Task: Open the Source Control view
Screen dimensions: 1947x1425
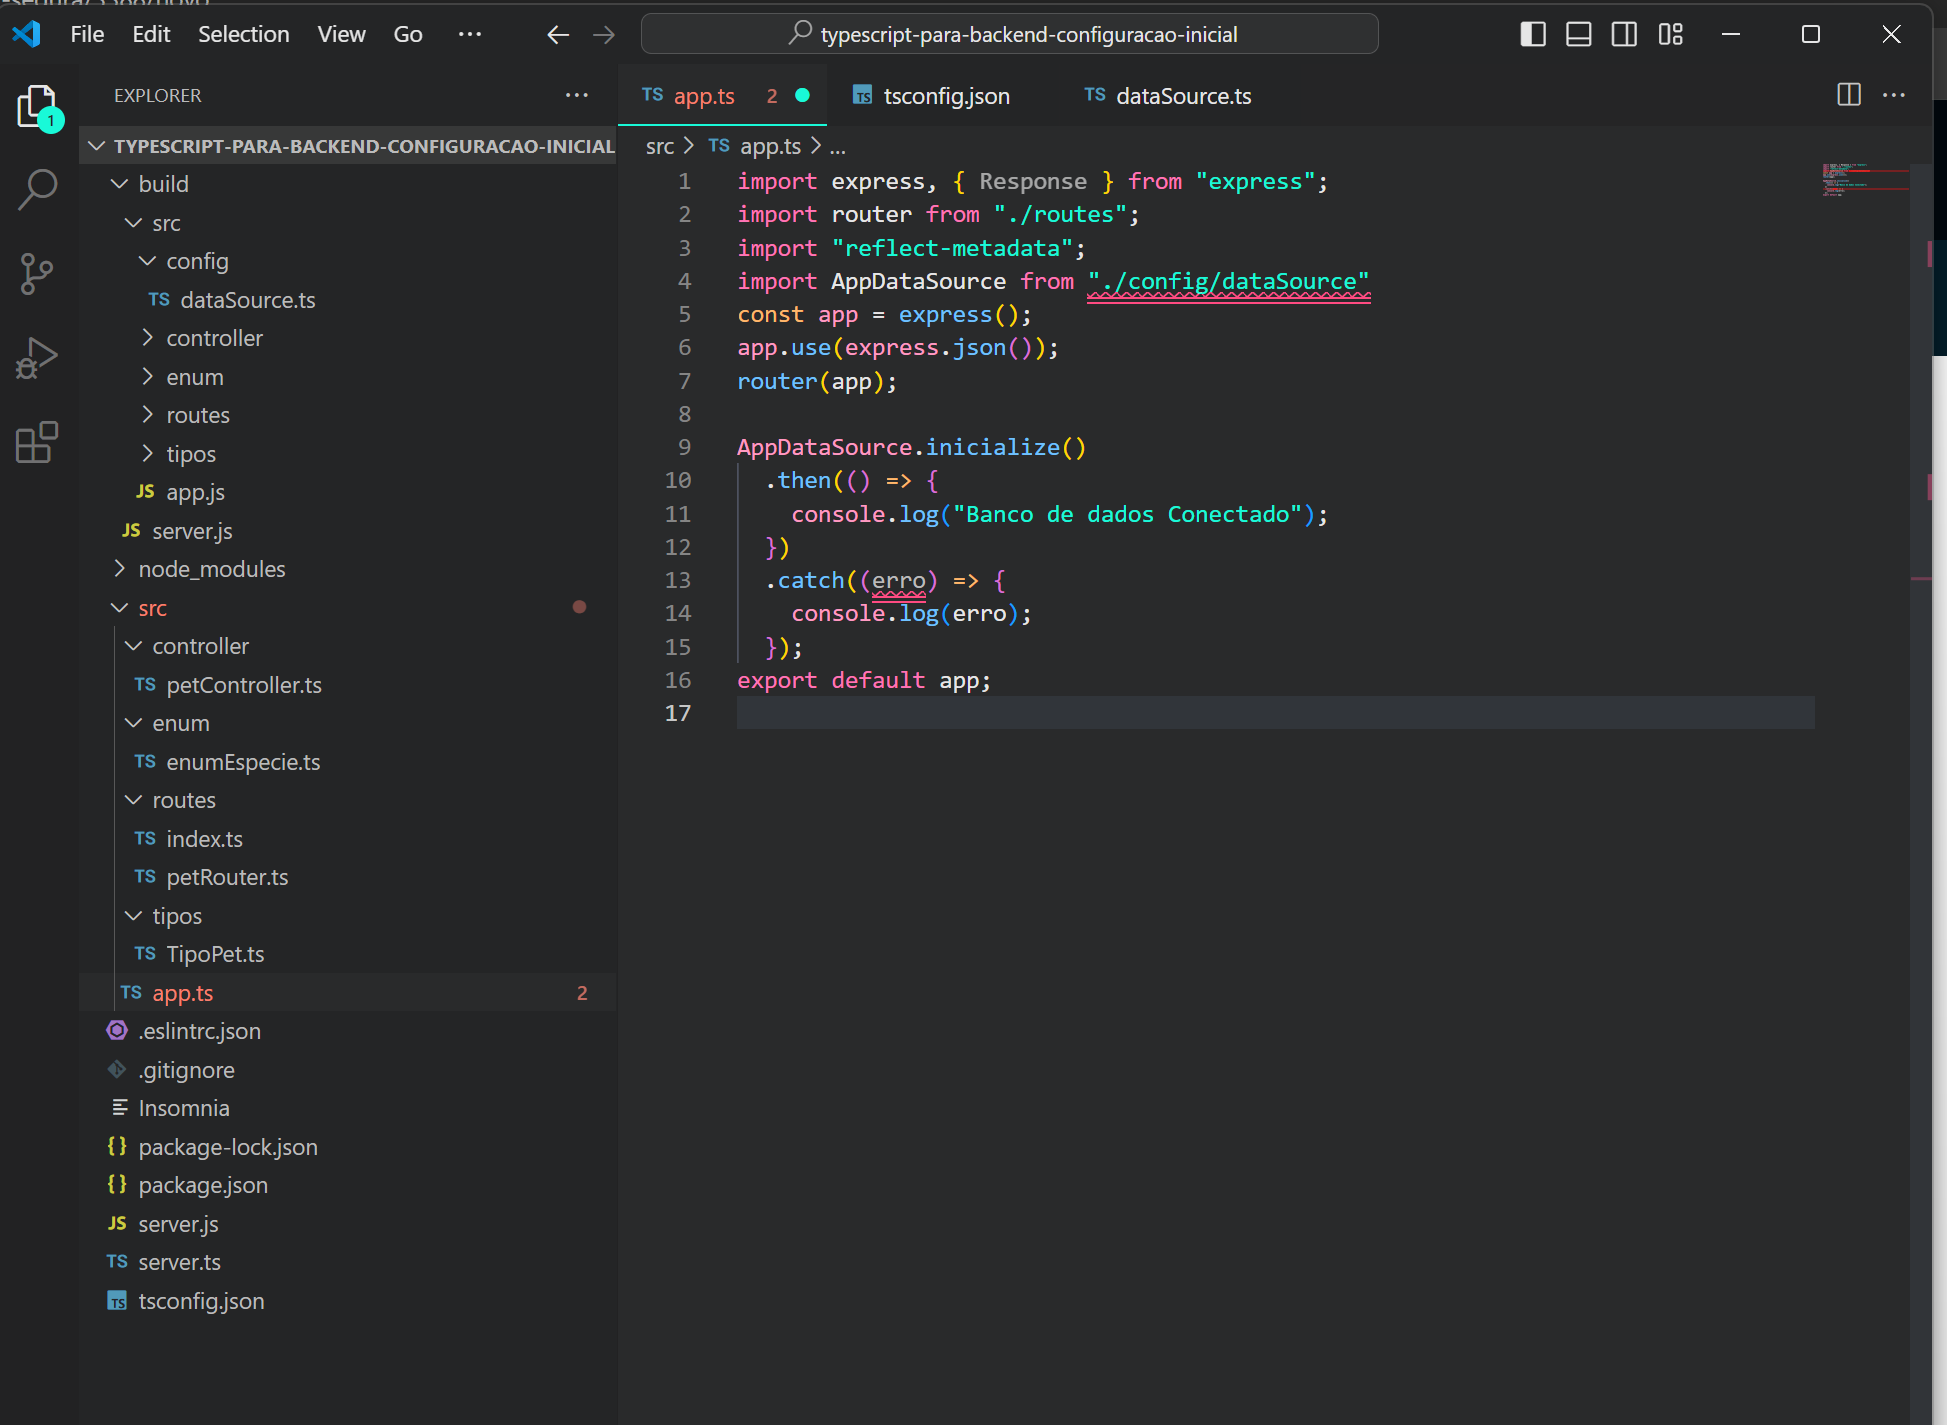Action: tap(38, 273)
